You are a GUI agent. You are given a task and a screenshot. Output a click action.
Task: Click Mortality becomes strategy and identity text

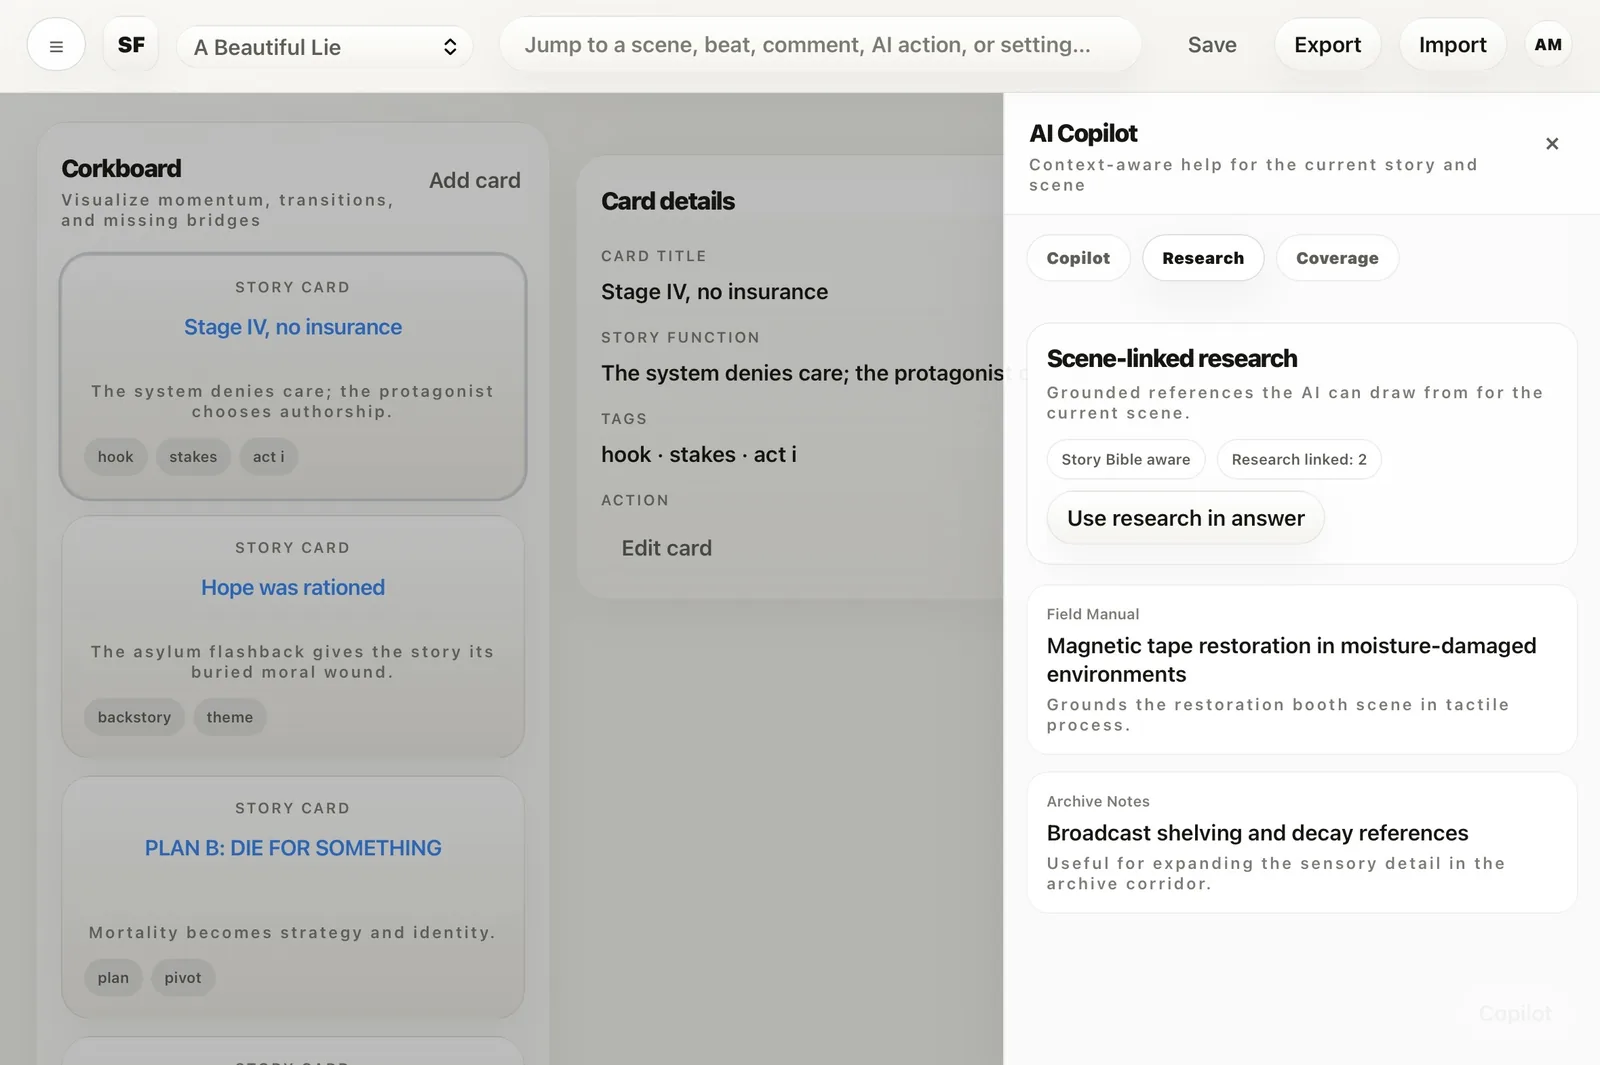tap(293, 932)
